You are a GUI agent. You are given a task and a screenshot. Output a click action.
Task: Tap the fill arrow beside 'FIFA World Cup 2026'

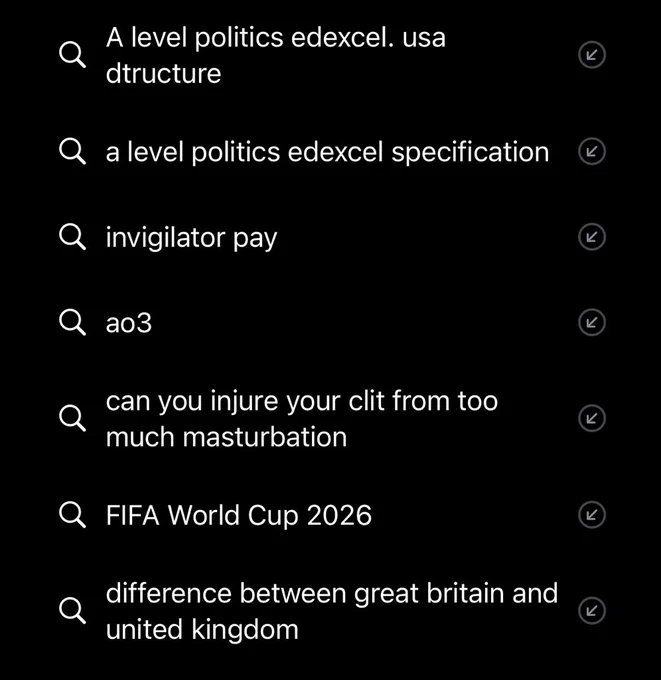pos(592,515)
